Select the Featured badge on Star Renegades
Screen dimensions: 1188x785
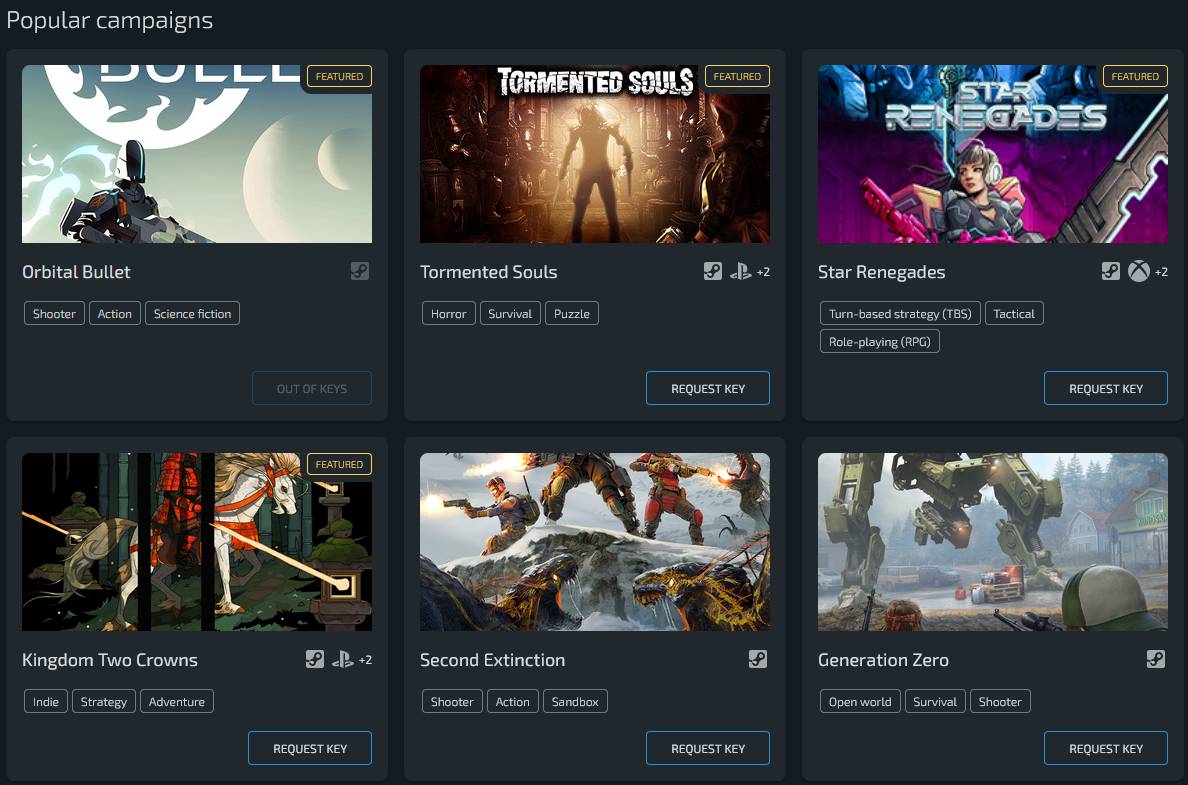1135,76
